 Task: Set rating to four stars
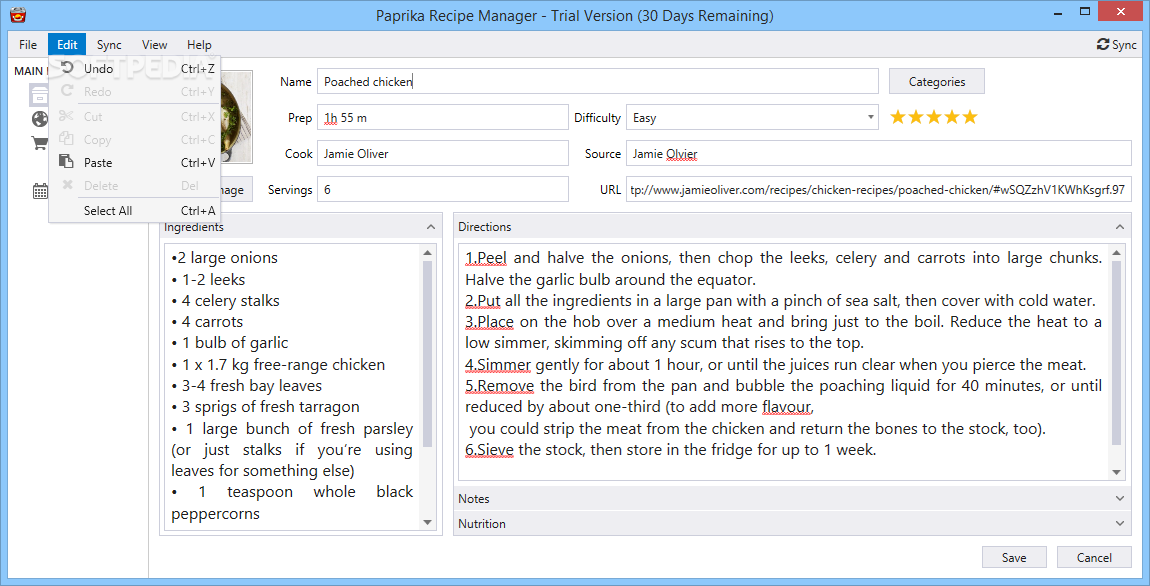(x=952, y=117)
